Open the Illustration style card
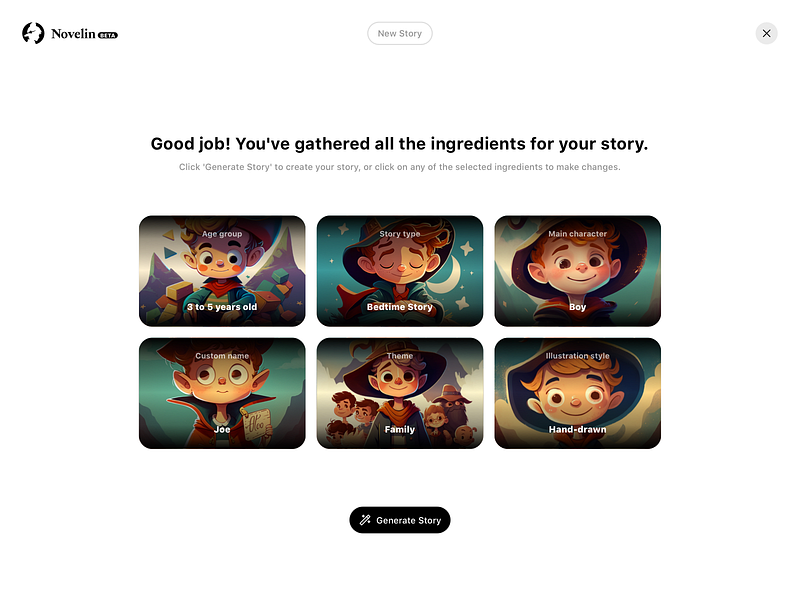 [x=578, y=393]
